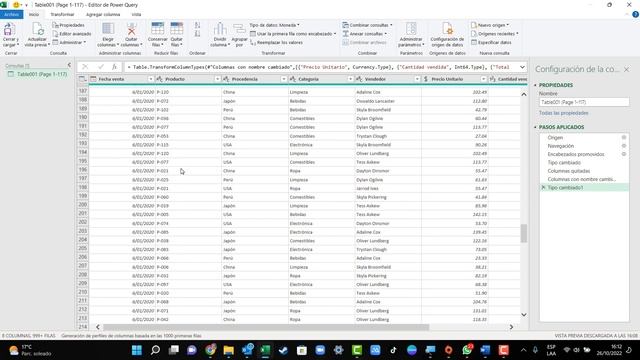Viewport: 640px width, 360px height.
Task: Open the Nuevo origen dropdown
Action: coord(490,25)
